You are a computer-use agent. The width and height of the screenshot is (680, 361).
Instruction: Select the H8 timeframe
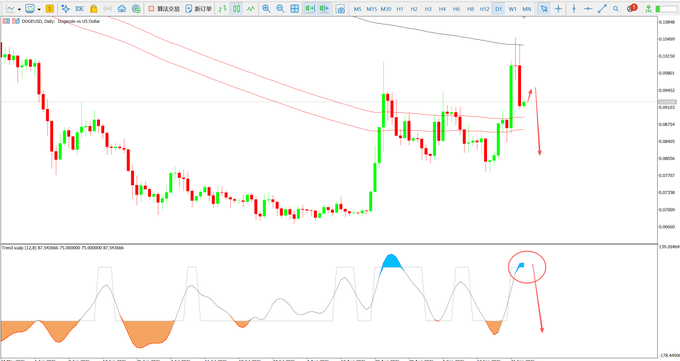470,9
